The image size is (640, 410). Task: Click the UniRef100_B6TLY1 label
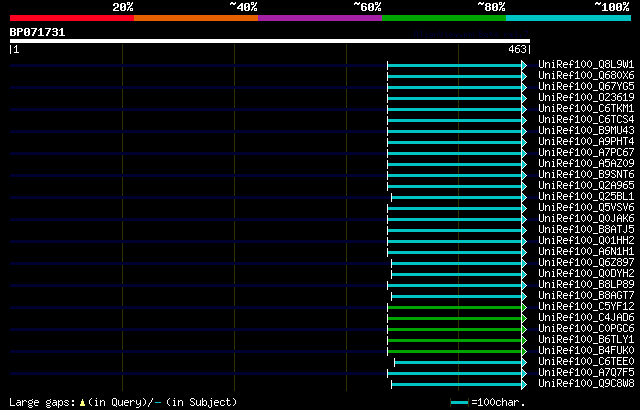tap(586, 340)
